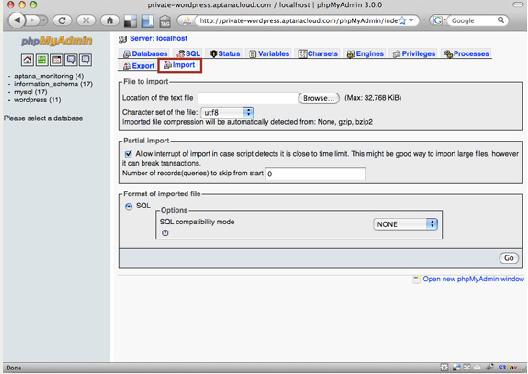The width and height of the screenshot is (528, 374).
Task: Open the Privileges tab
Action: [x=414, y=54]
